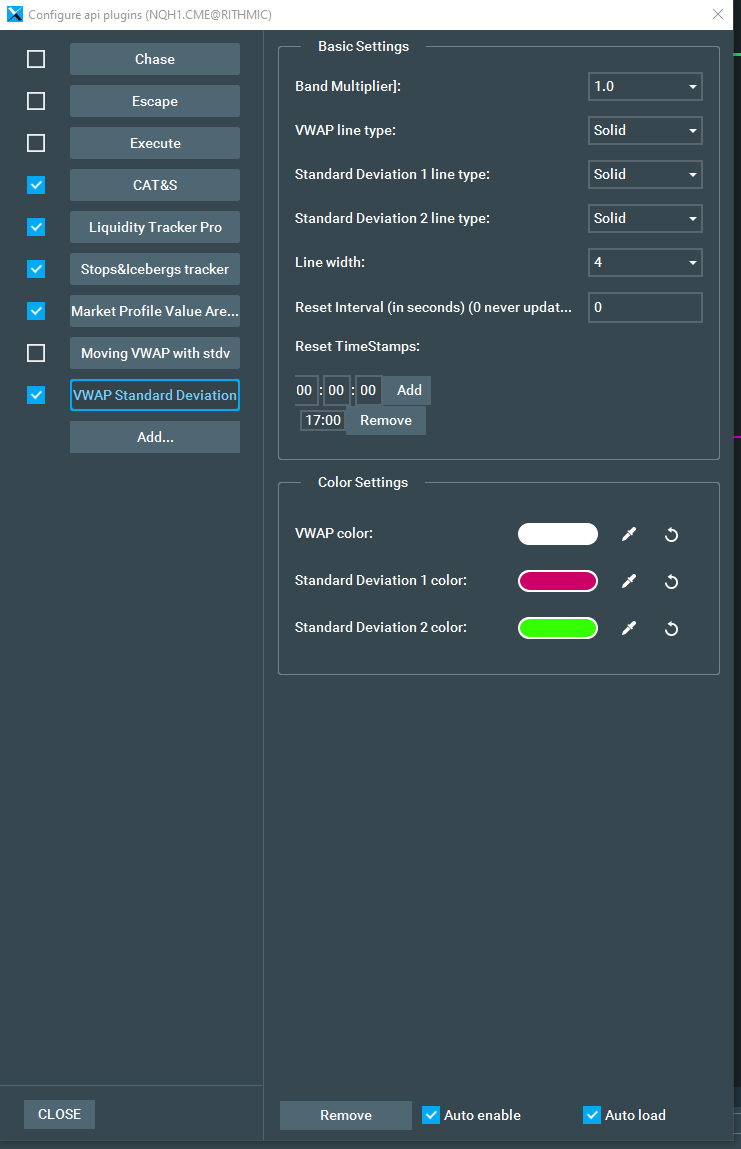Click the pencil icon for Standard Deviation 1 color
741x1149 pixels.
point(629,581)
